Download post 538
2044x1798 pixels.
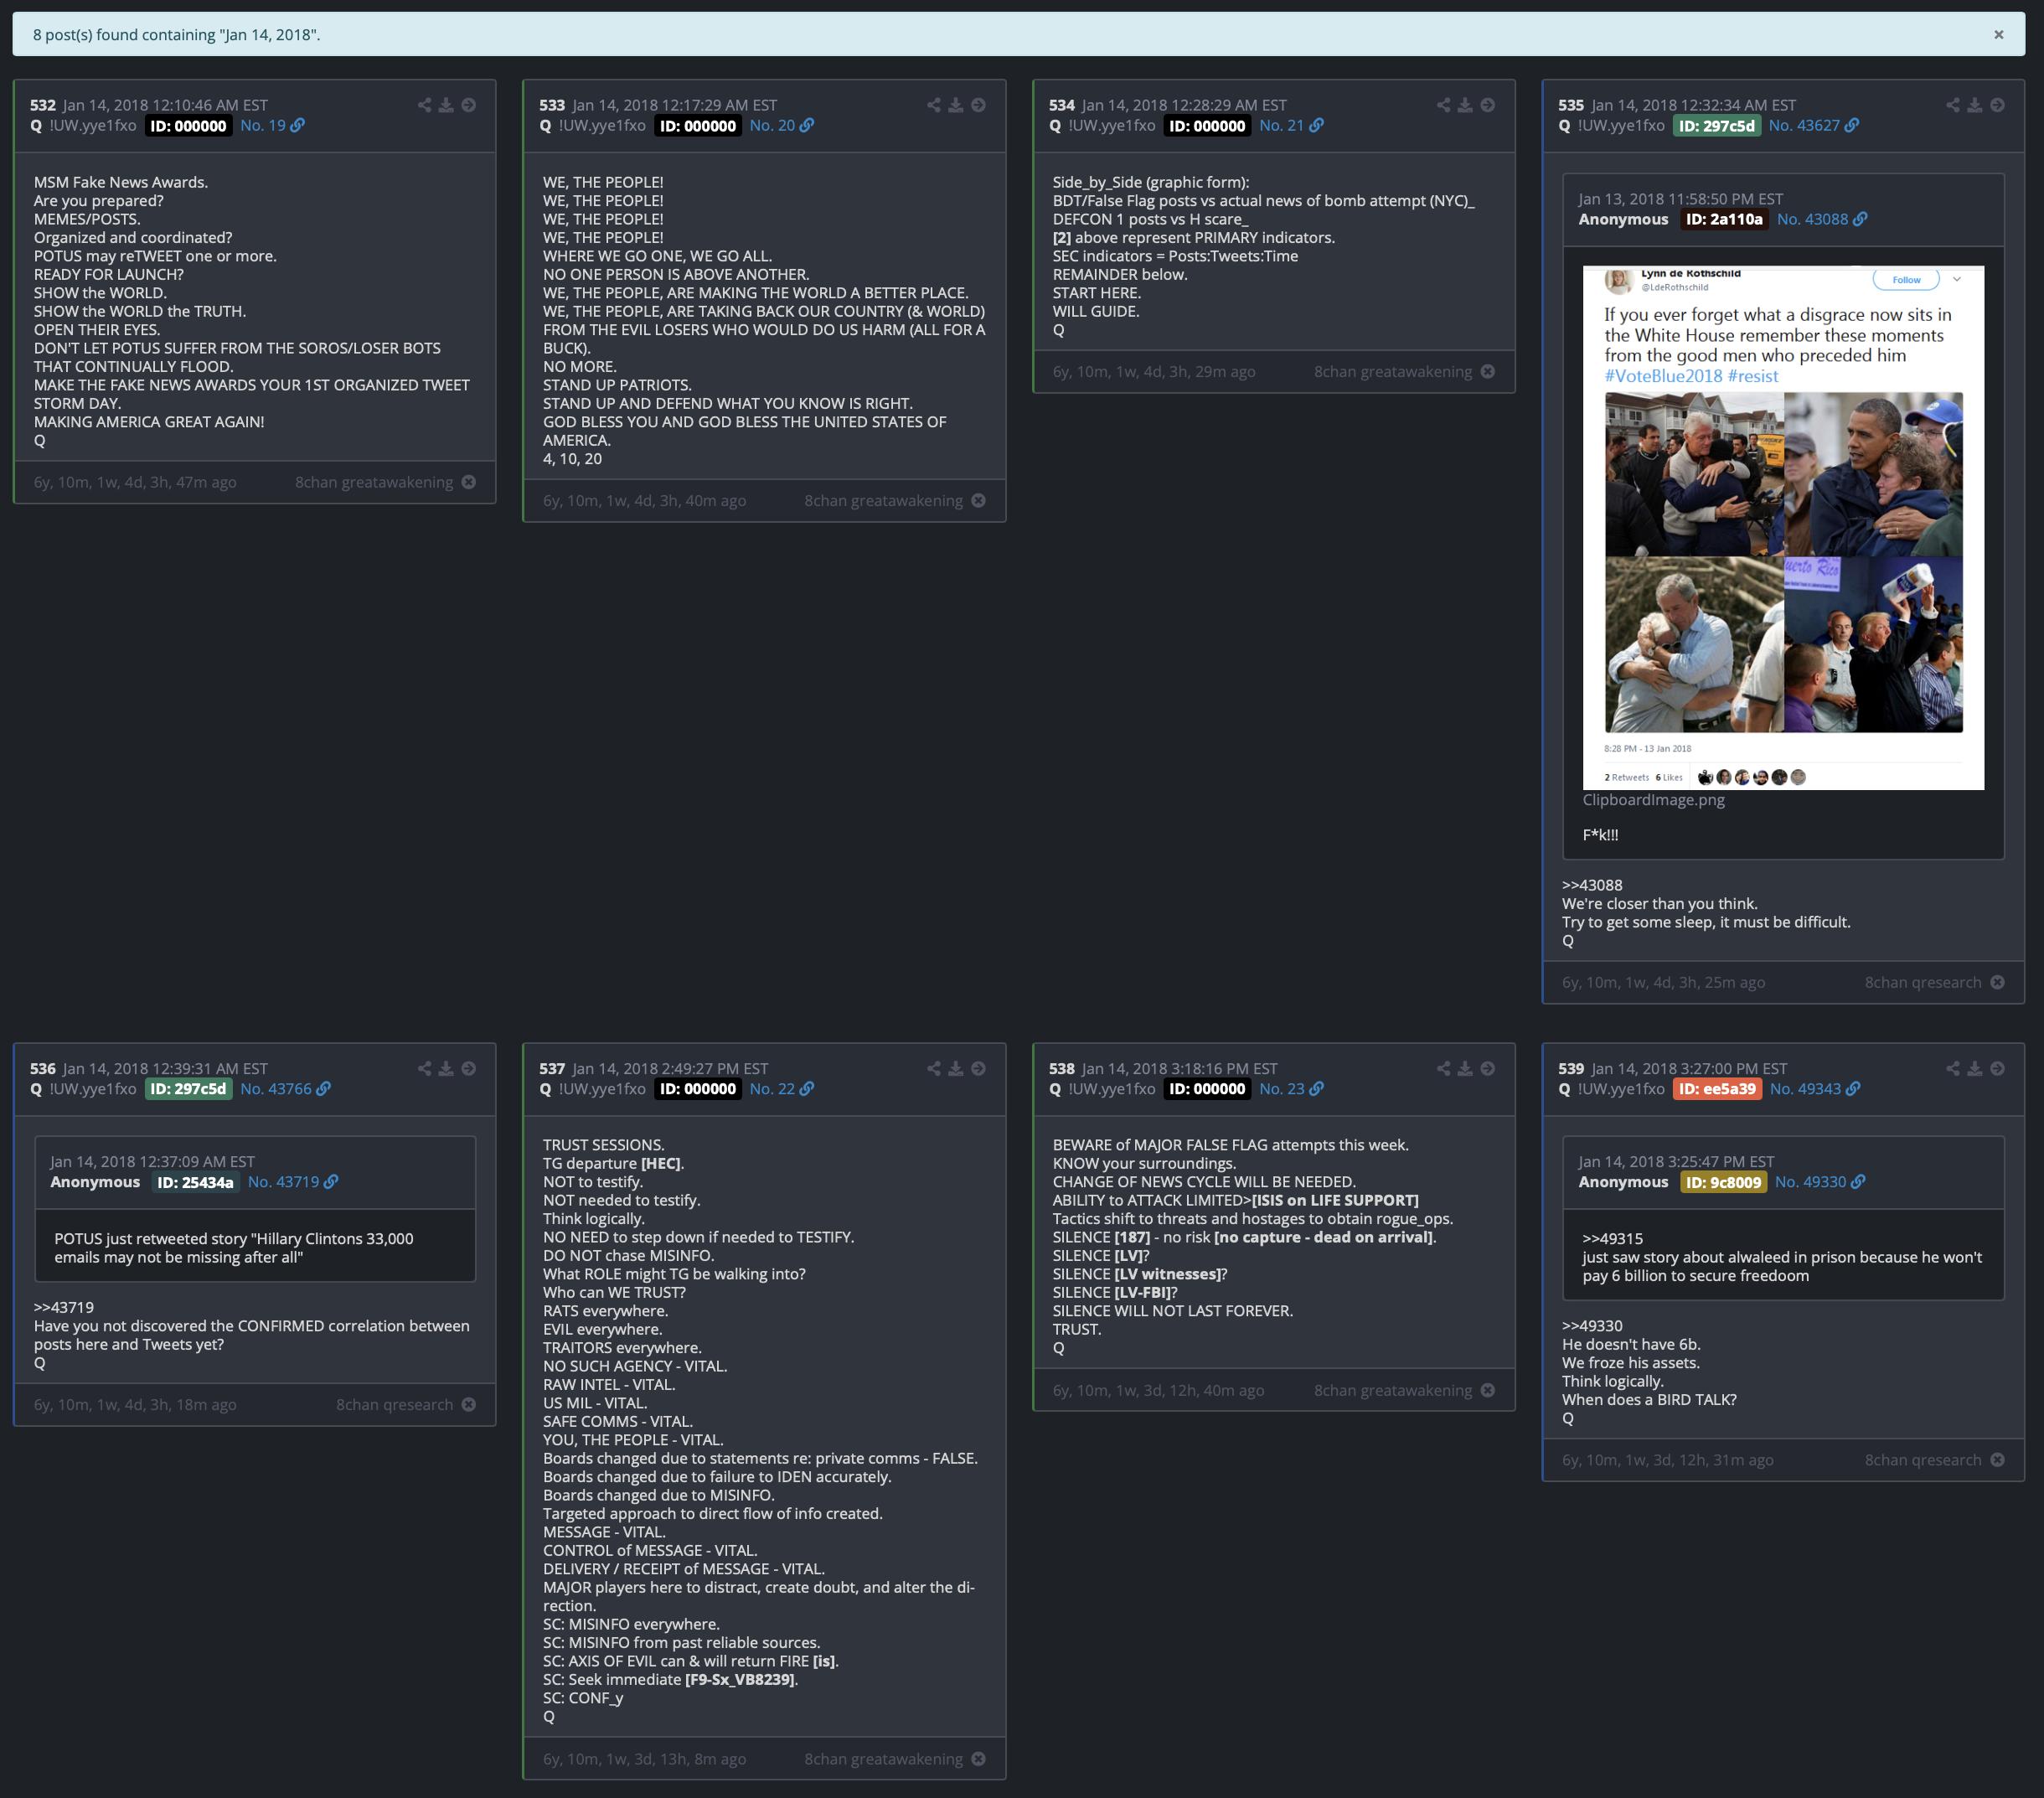coord(1465,1068)
